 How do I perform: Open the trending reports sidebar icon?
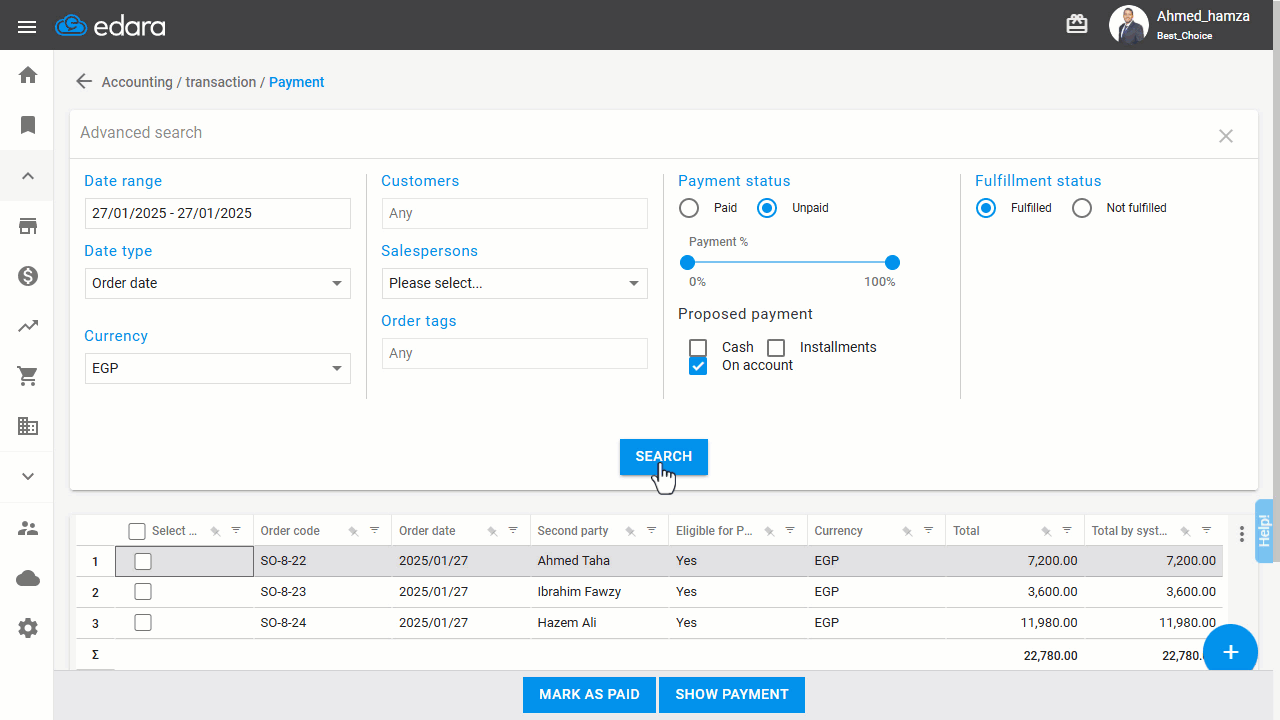pos(28,326)
